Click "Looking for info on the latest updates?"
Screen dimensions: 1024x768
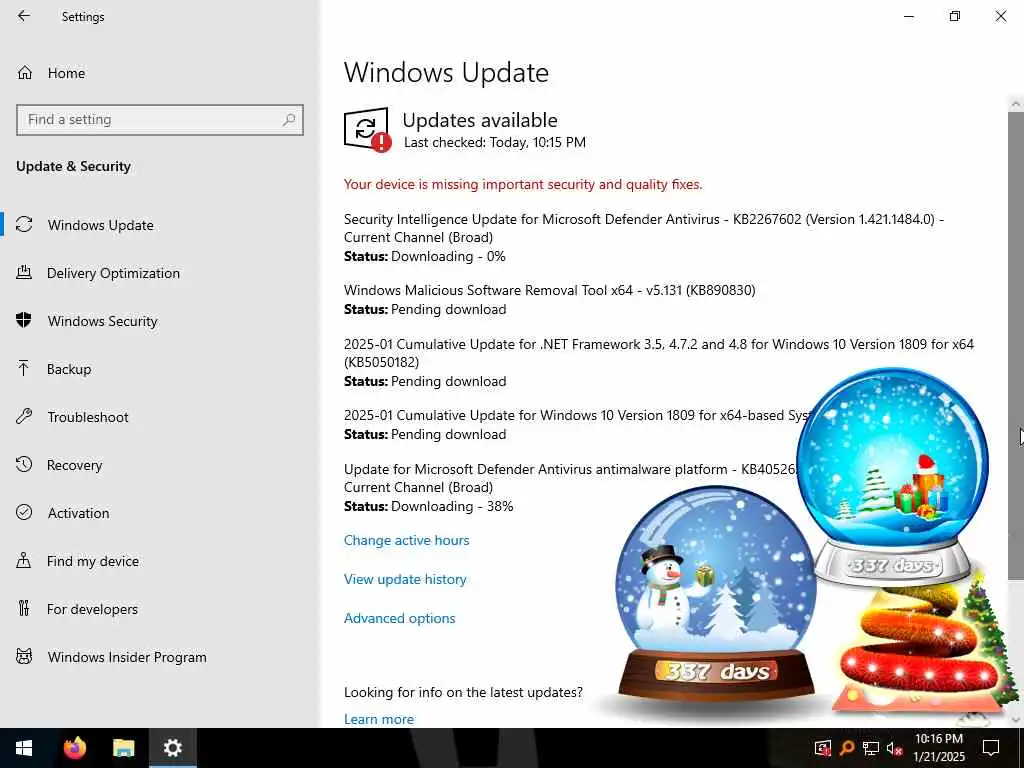point(463,692)
